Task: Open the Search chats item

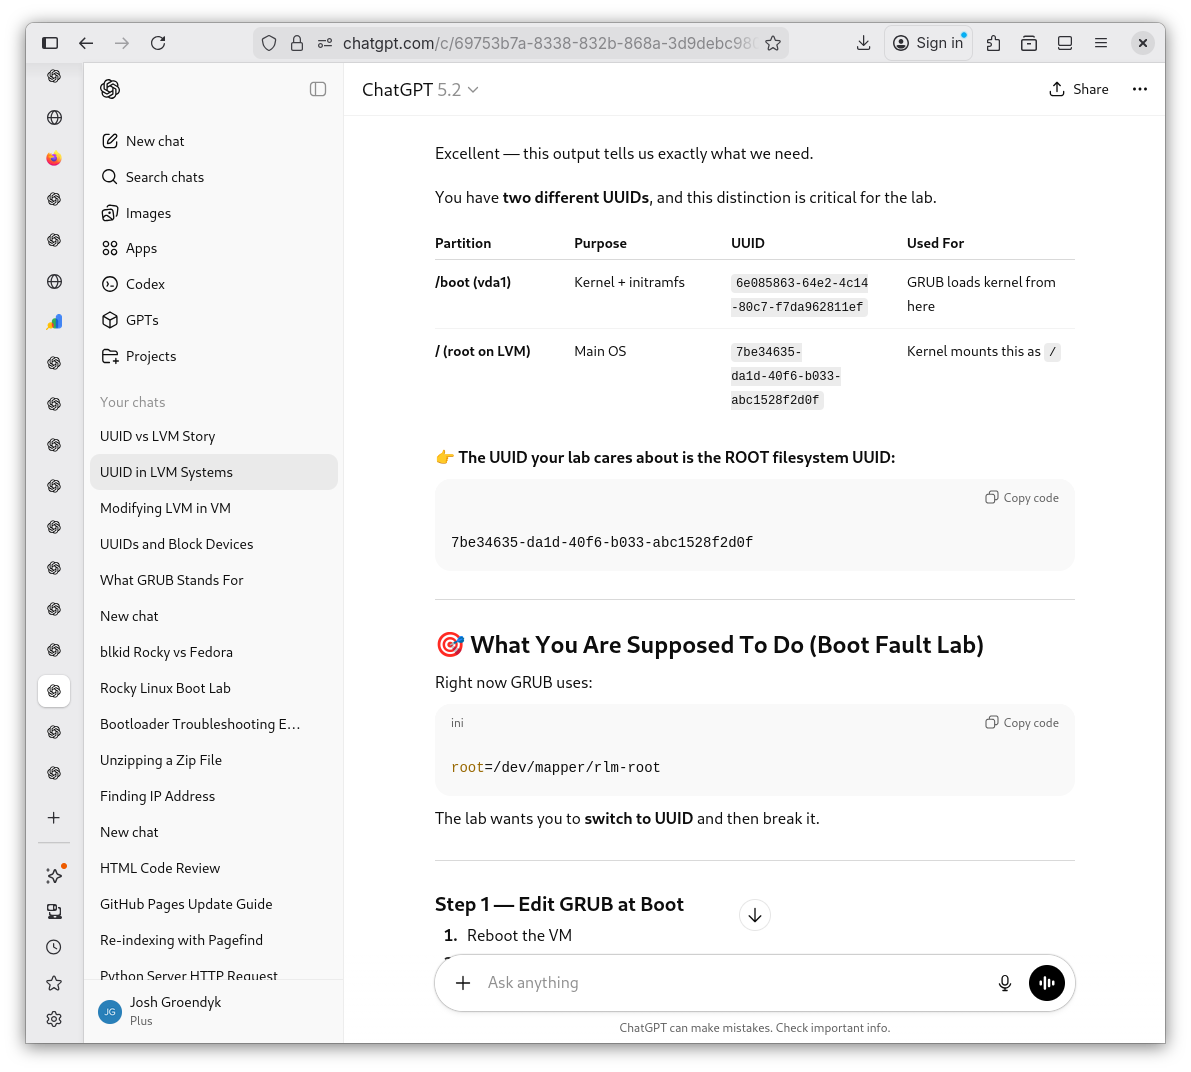Action: [x=165, y=177]
